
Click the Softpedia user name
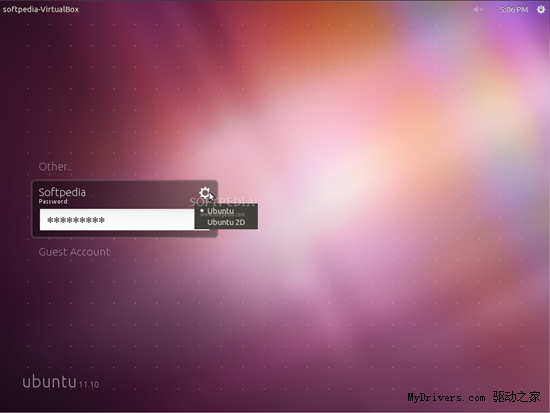[x=62, y=192]
